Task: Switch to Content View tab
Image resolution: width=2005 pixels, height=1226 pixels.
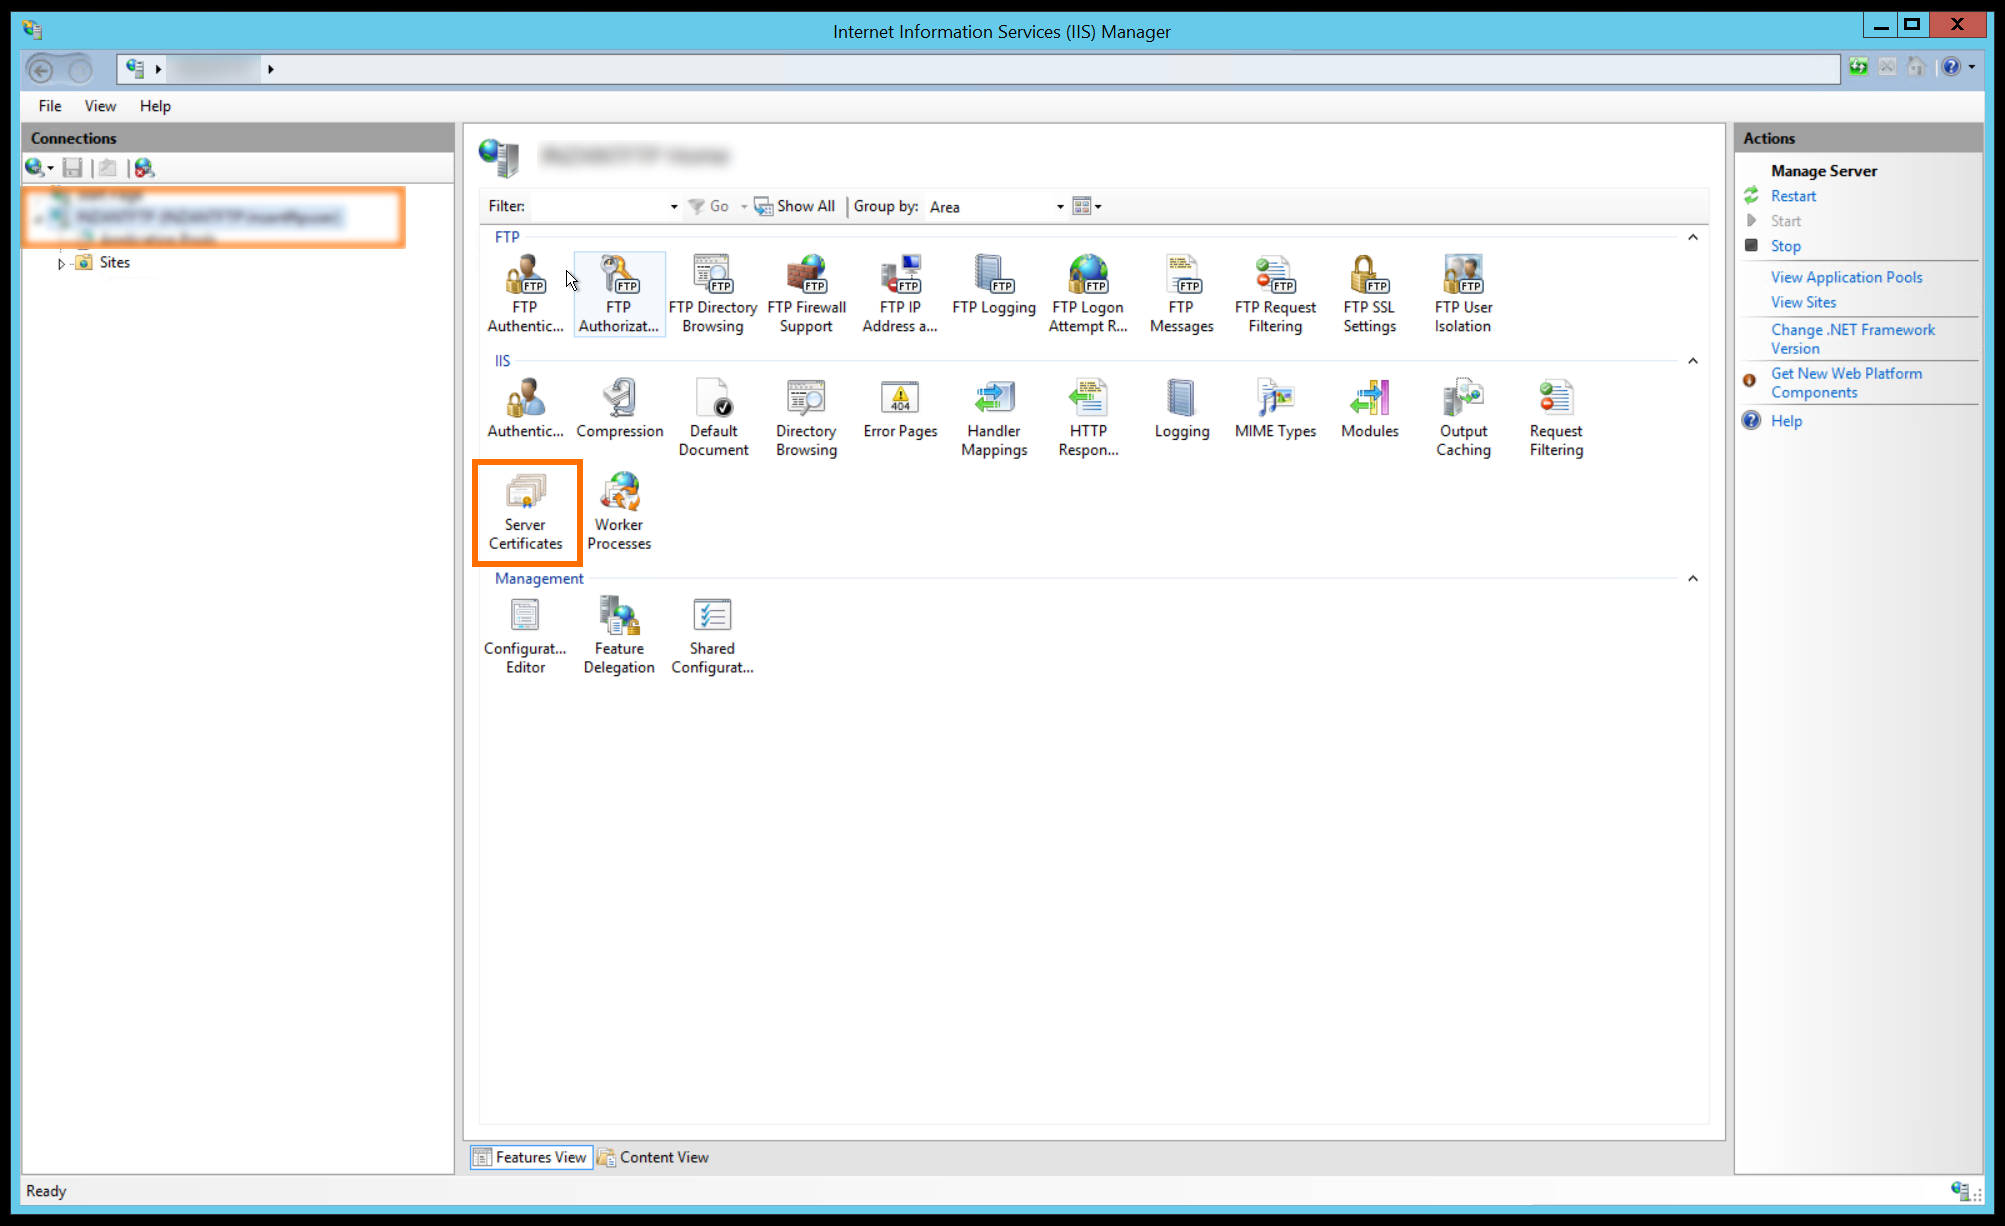Action: pos(653,1157)
